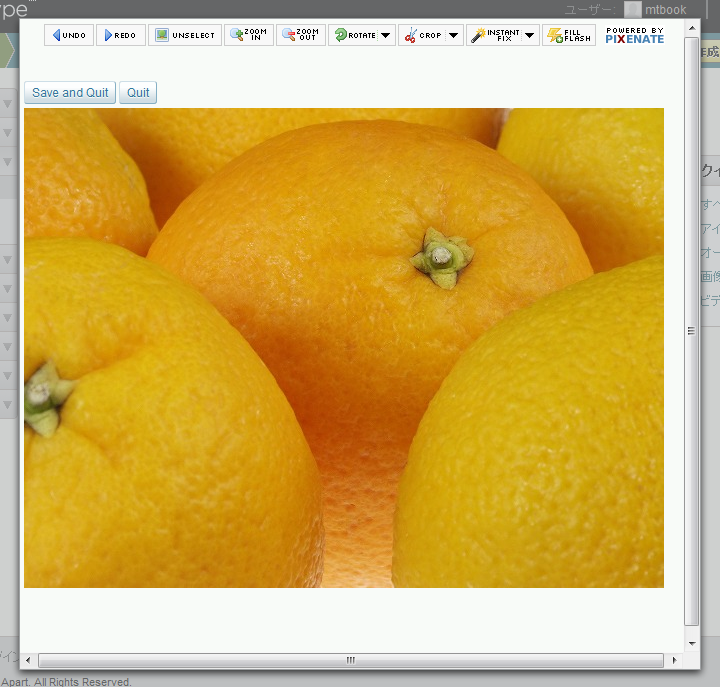
Task: Apply Instant Fix to image
Action: point(495,35)
